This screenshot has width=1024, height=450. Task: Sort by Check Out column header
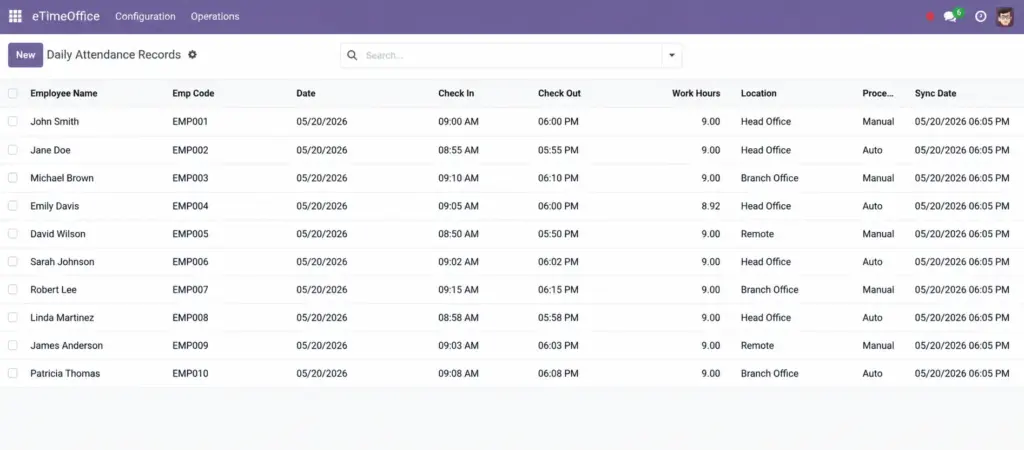(x=559, y=93)
